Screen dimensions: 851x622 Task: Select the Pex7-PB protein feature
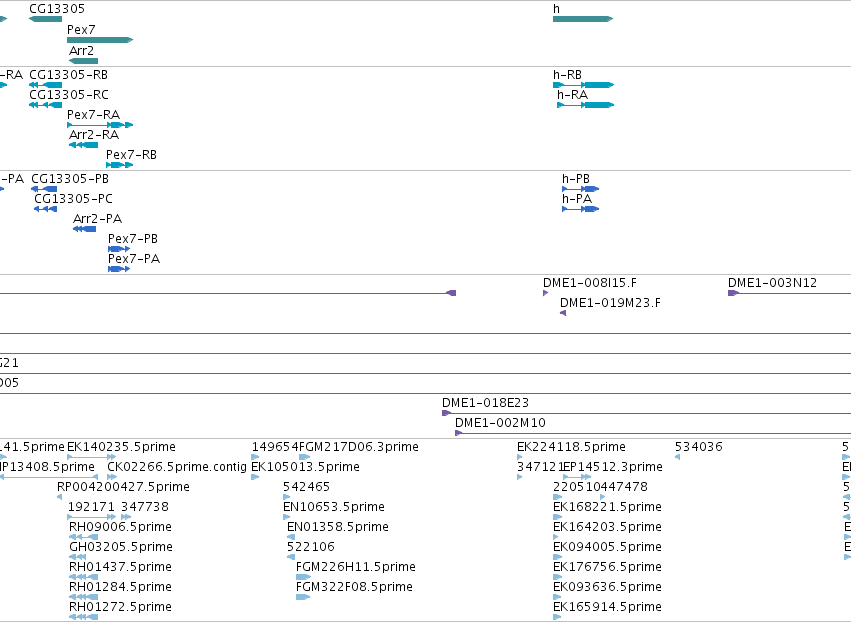pyautogui.click(x=119, y=249)
